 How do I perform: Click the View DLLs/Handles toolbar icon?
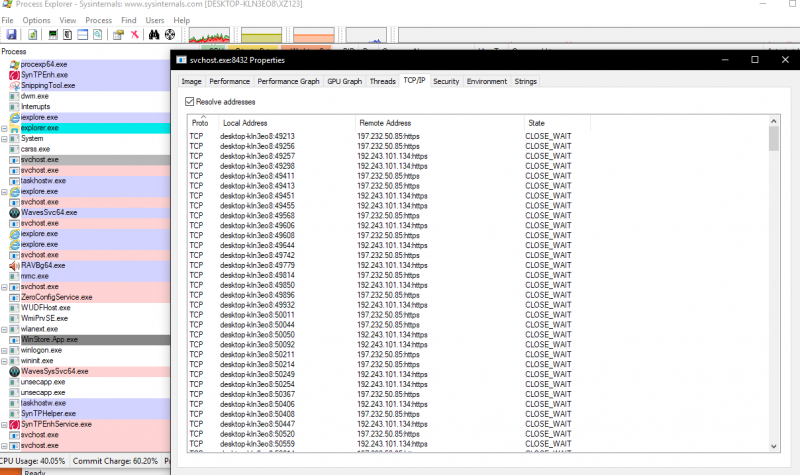pyautogui.click(x=97, y=35)
